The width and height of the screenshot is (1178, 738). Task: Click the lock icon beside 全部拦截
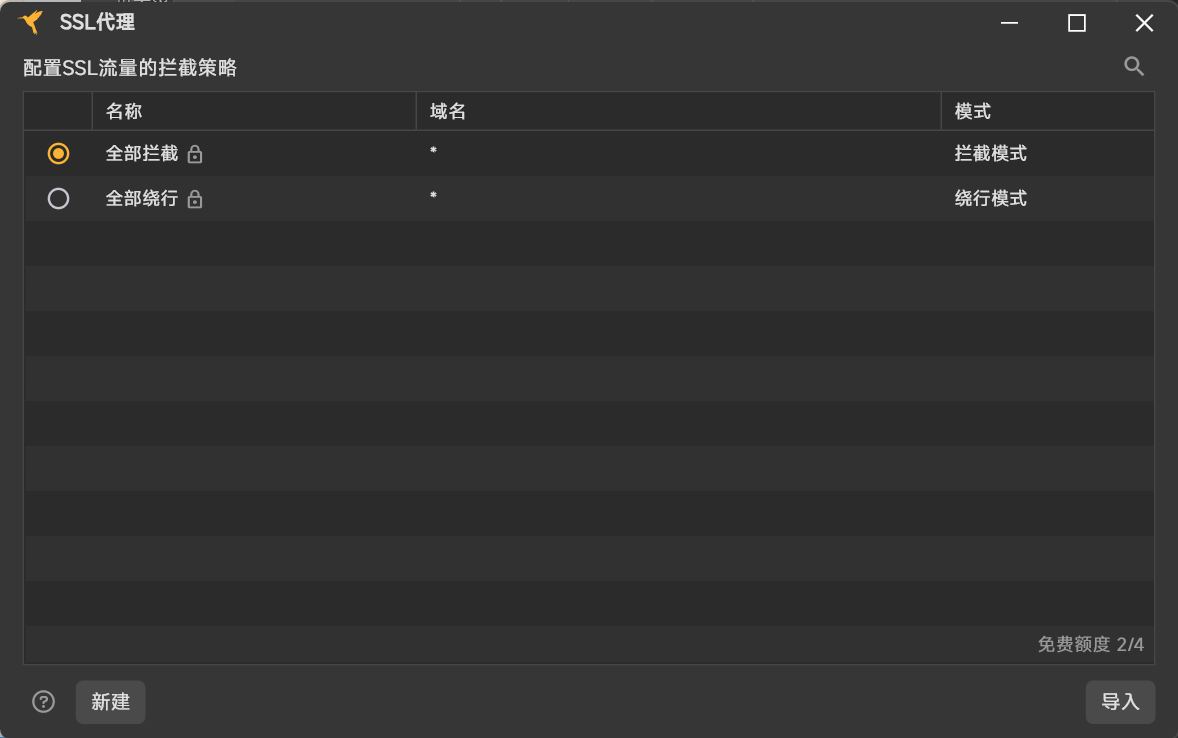click(195, 155)
